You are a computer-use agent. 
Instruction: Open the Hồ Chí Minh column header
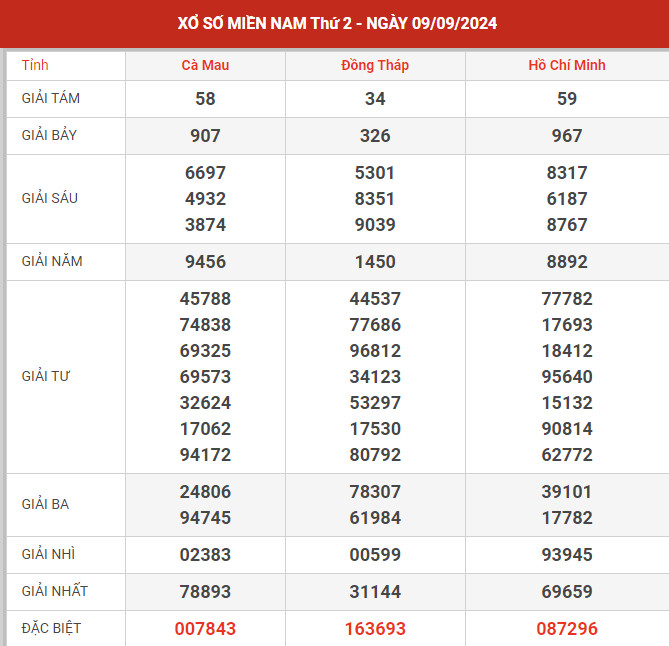point(567,65)
